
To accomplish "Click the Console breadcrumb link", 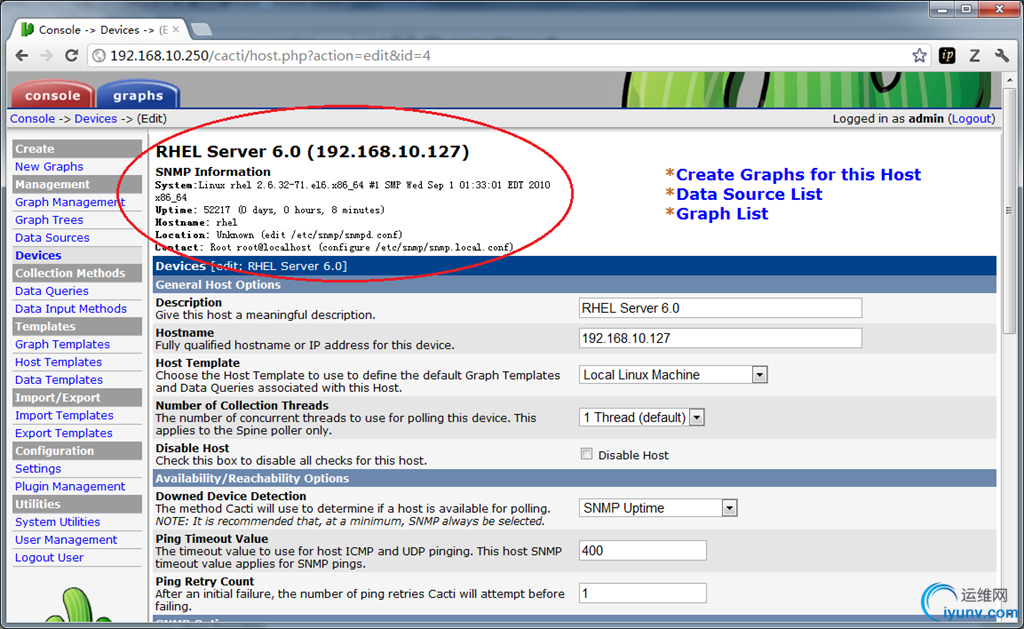I will 32,118.
